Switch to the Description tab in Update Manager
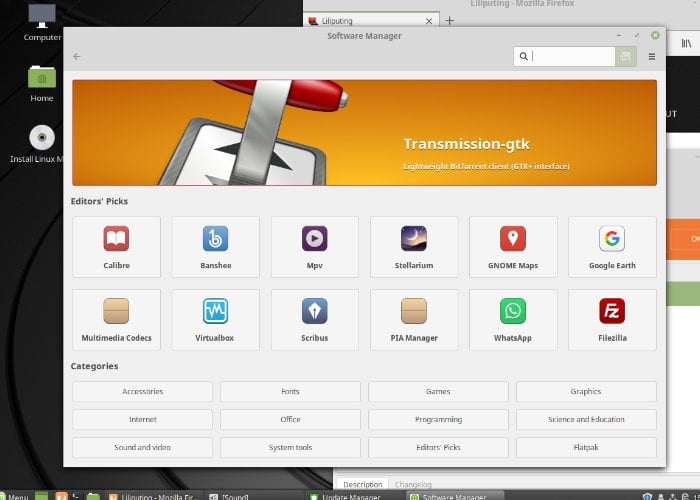 362,484
